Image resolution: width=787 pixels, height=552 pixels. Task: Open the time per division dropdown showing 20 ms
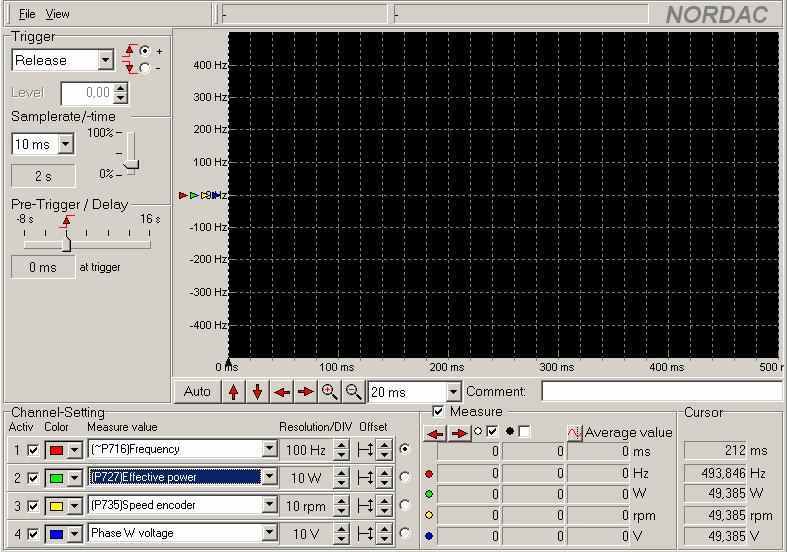click(453, 392)
